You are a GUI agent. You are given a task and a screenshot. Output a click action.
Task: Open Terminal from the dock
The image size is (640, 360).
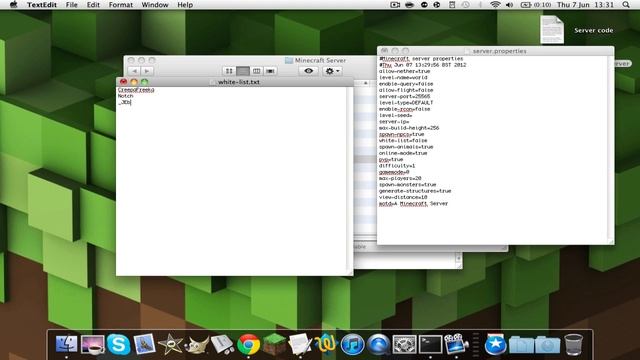point(430,344)
